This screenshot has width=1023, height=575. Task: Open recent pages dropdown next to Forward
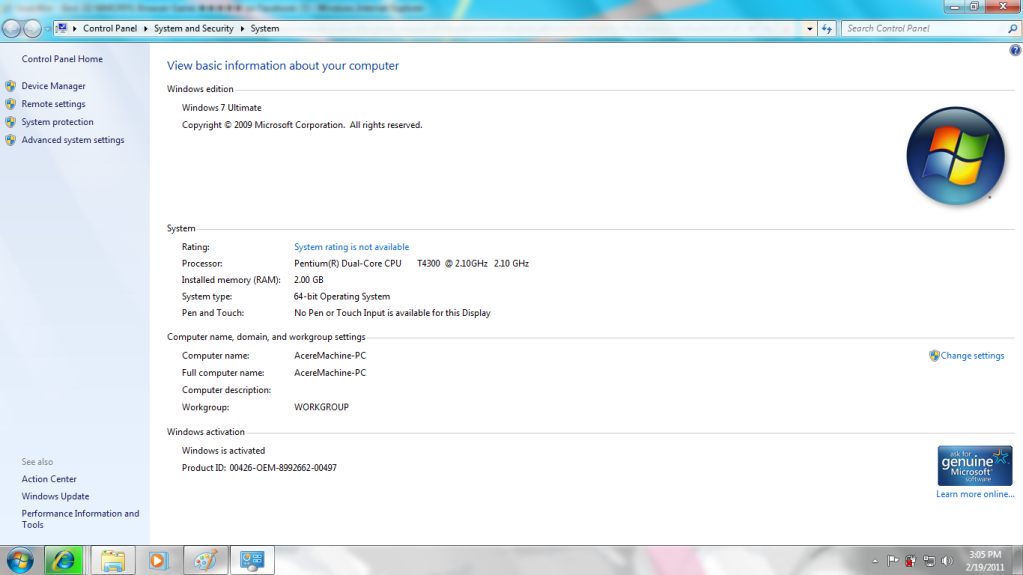coord(47,29)
